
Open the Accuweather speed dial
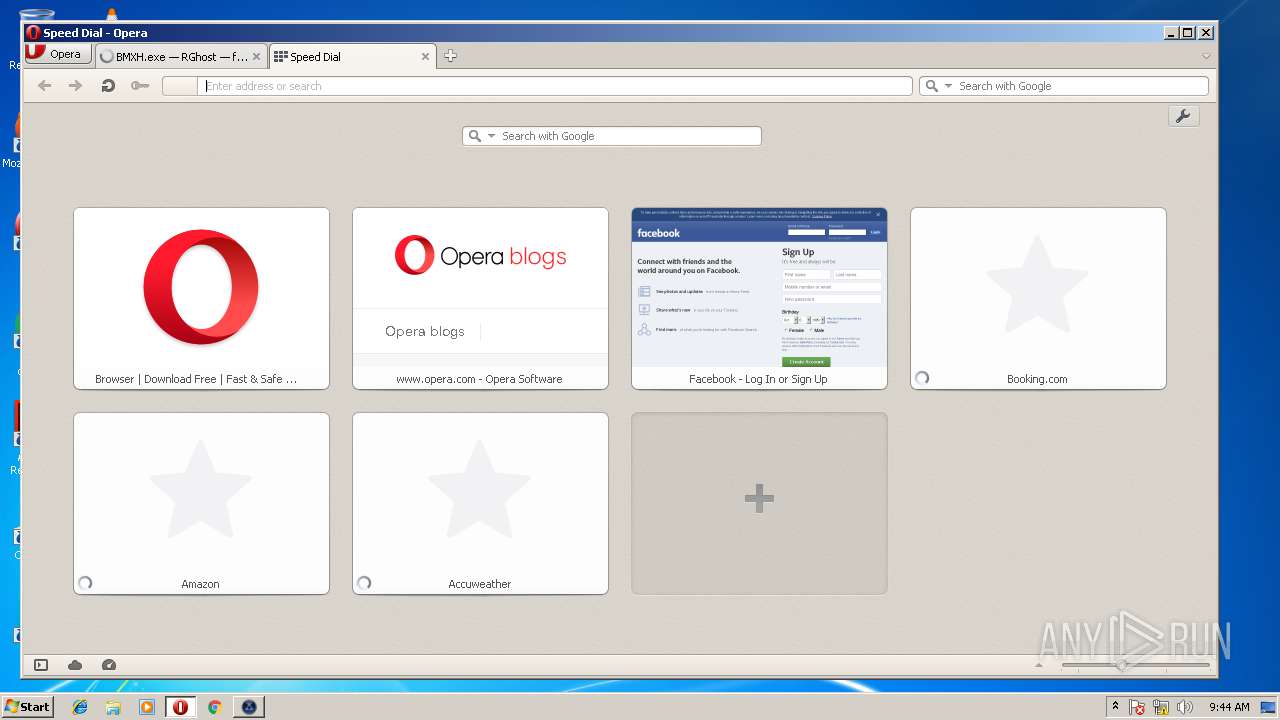pyautogui.click(x=480, y=503)
